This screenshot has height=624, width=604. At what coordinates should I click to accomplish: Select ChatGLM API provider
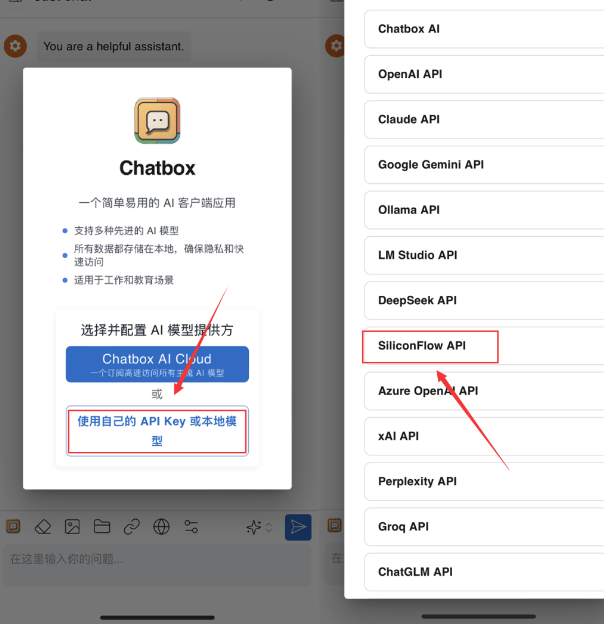click(x=484, y=572)
